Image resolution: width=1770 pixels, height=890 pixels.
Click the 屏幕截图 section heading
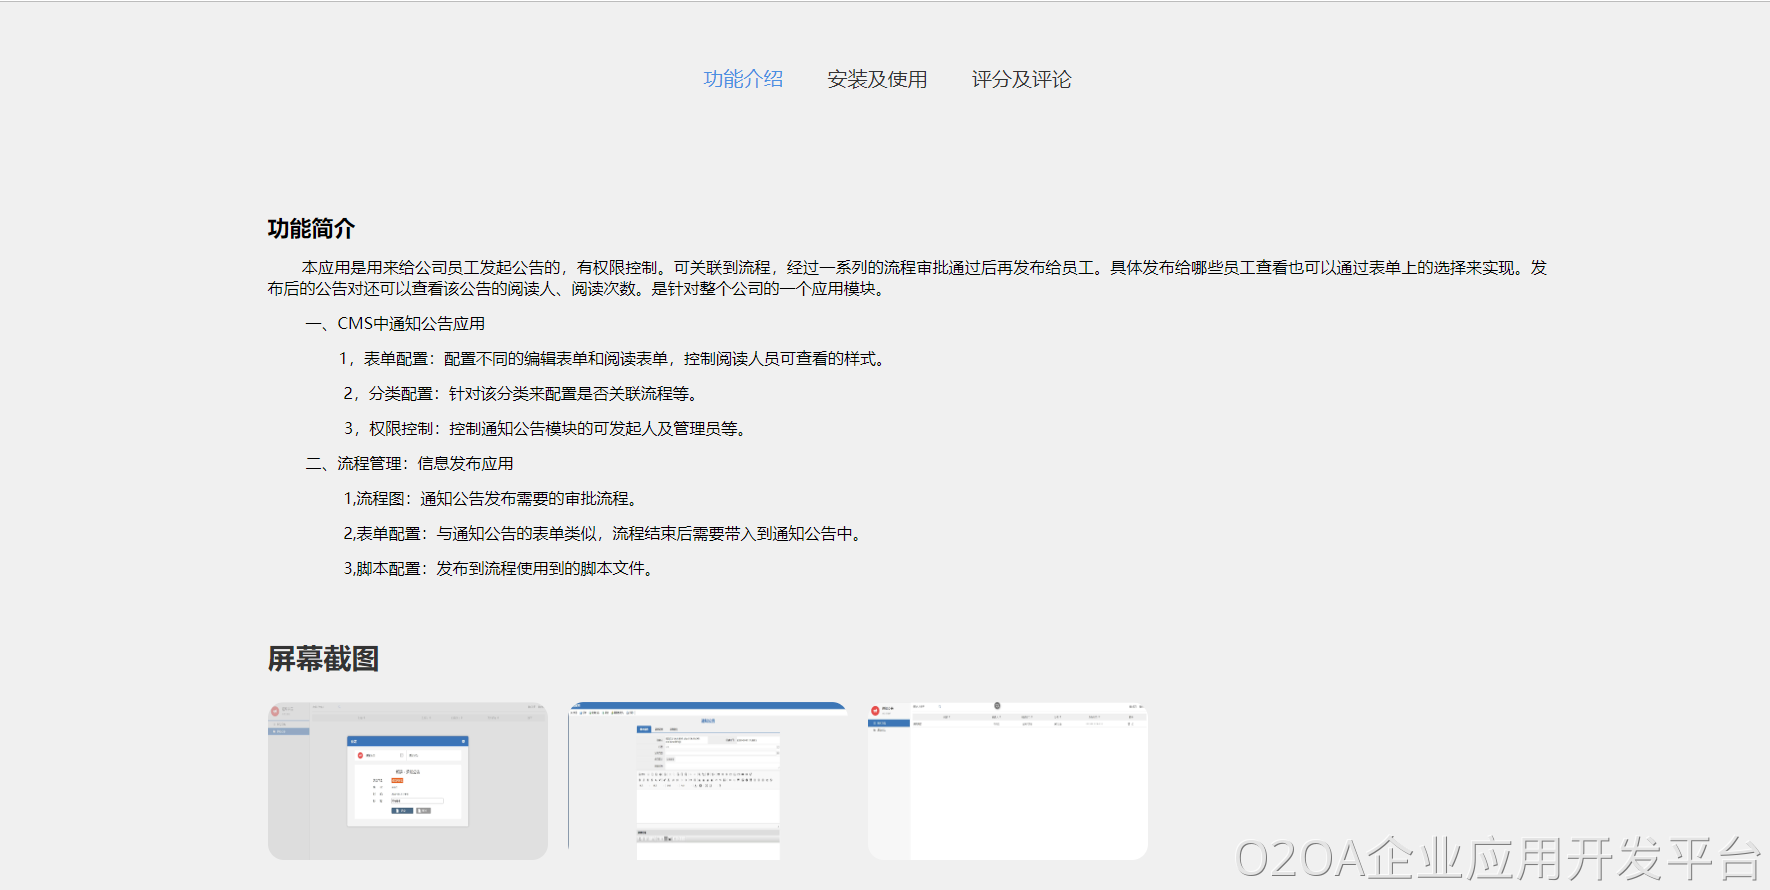click(323, 659)
